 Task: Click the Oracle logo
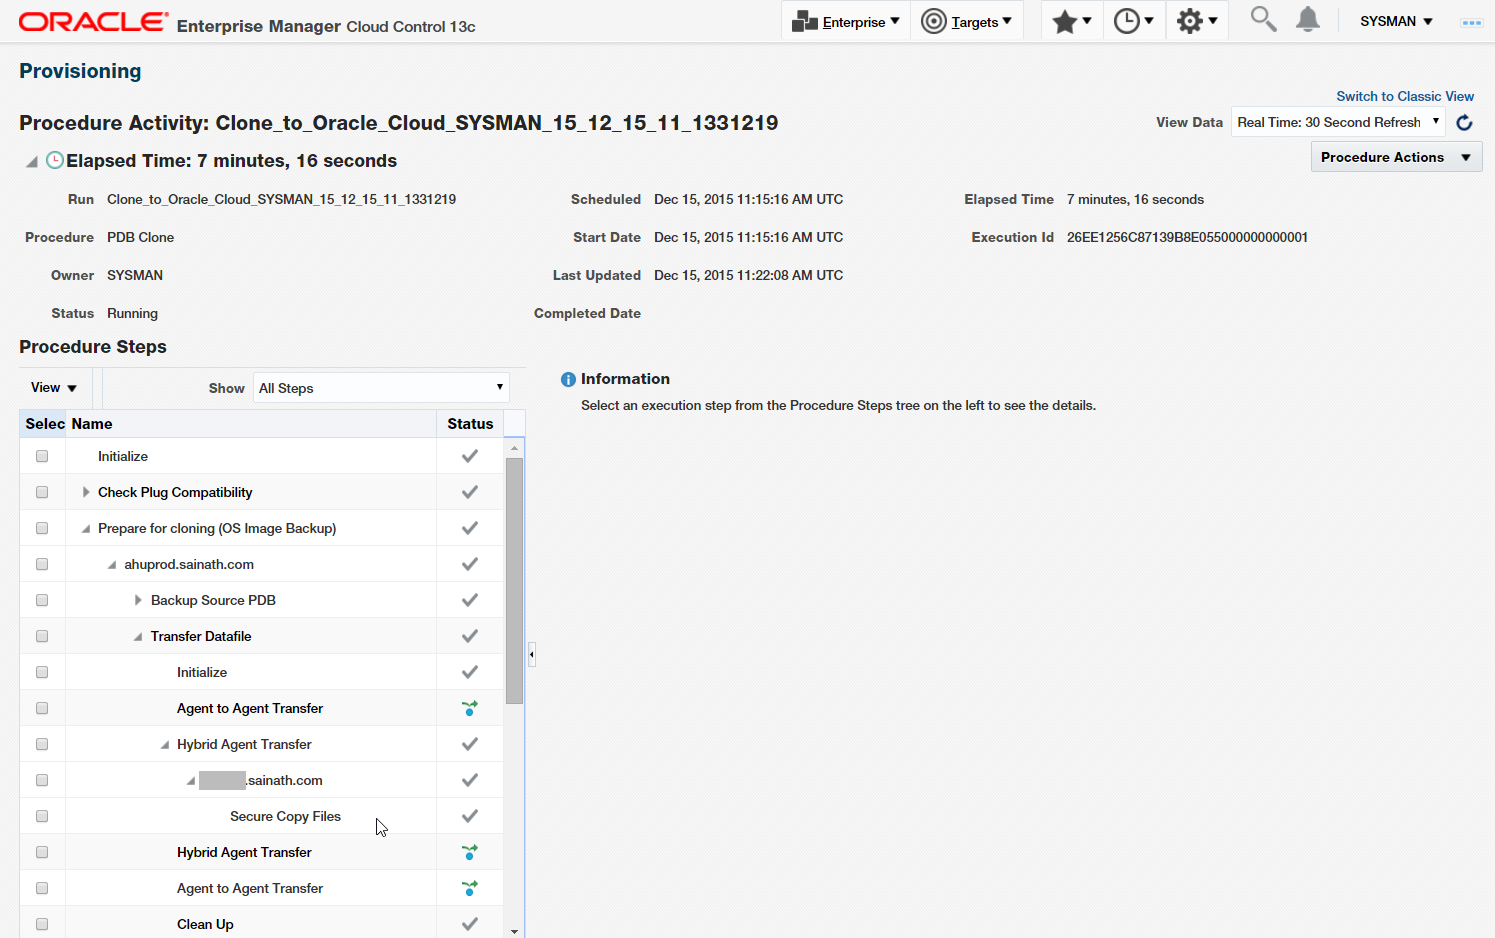click(94, 21)
